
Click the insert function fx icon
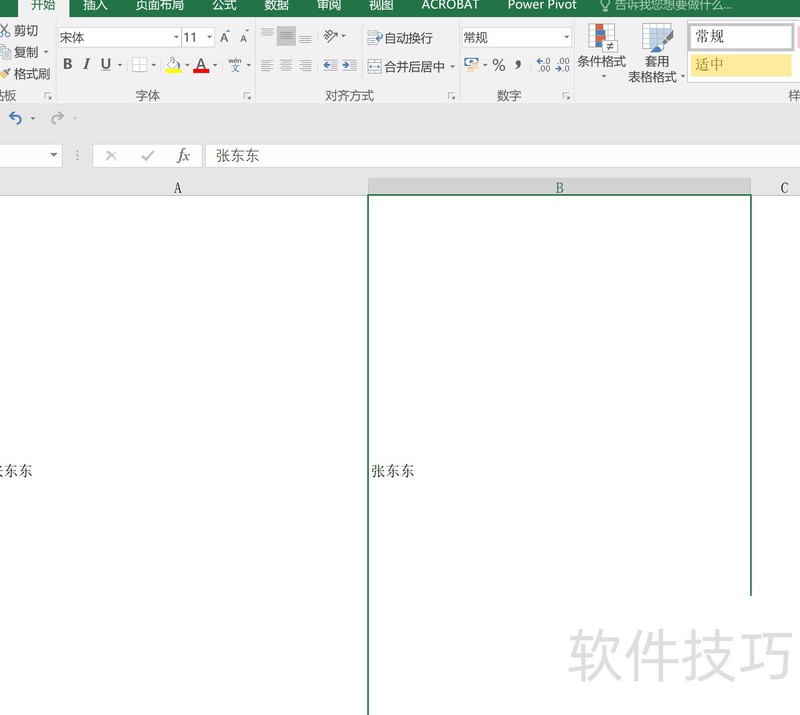(183, 156)
